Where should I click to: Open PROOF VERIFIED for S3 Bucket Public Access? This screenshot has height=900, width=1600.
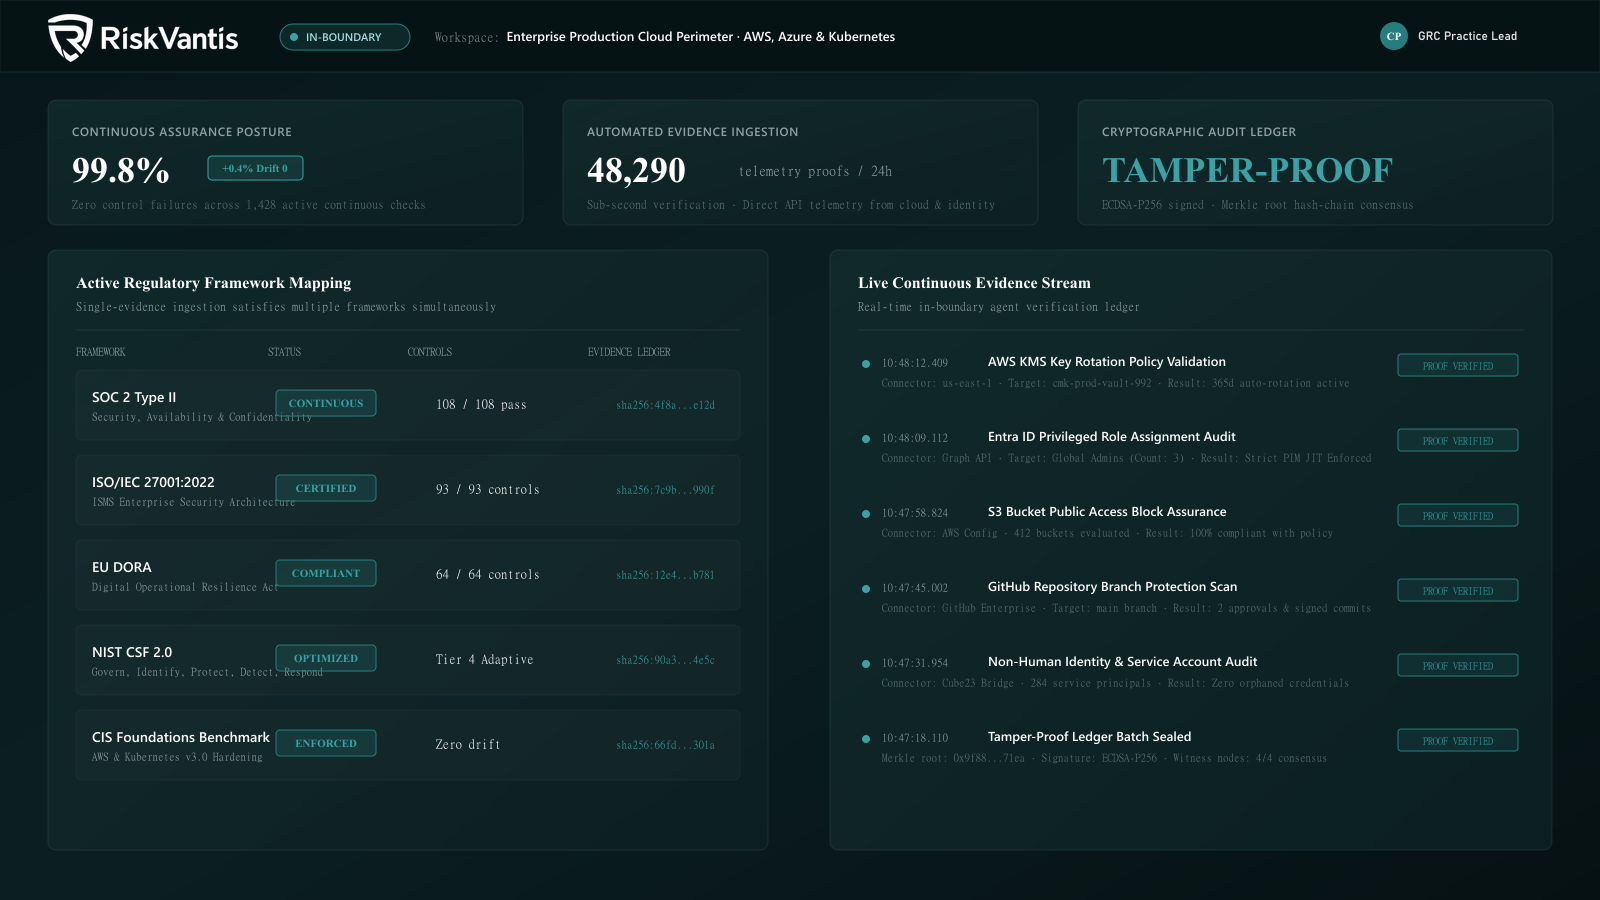click(x=1458, y=516)
